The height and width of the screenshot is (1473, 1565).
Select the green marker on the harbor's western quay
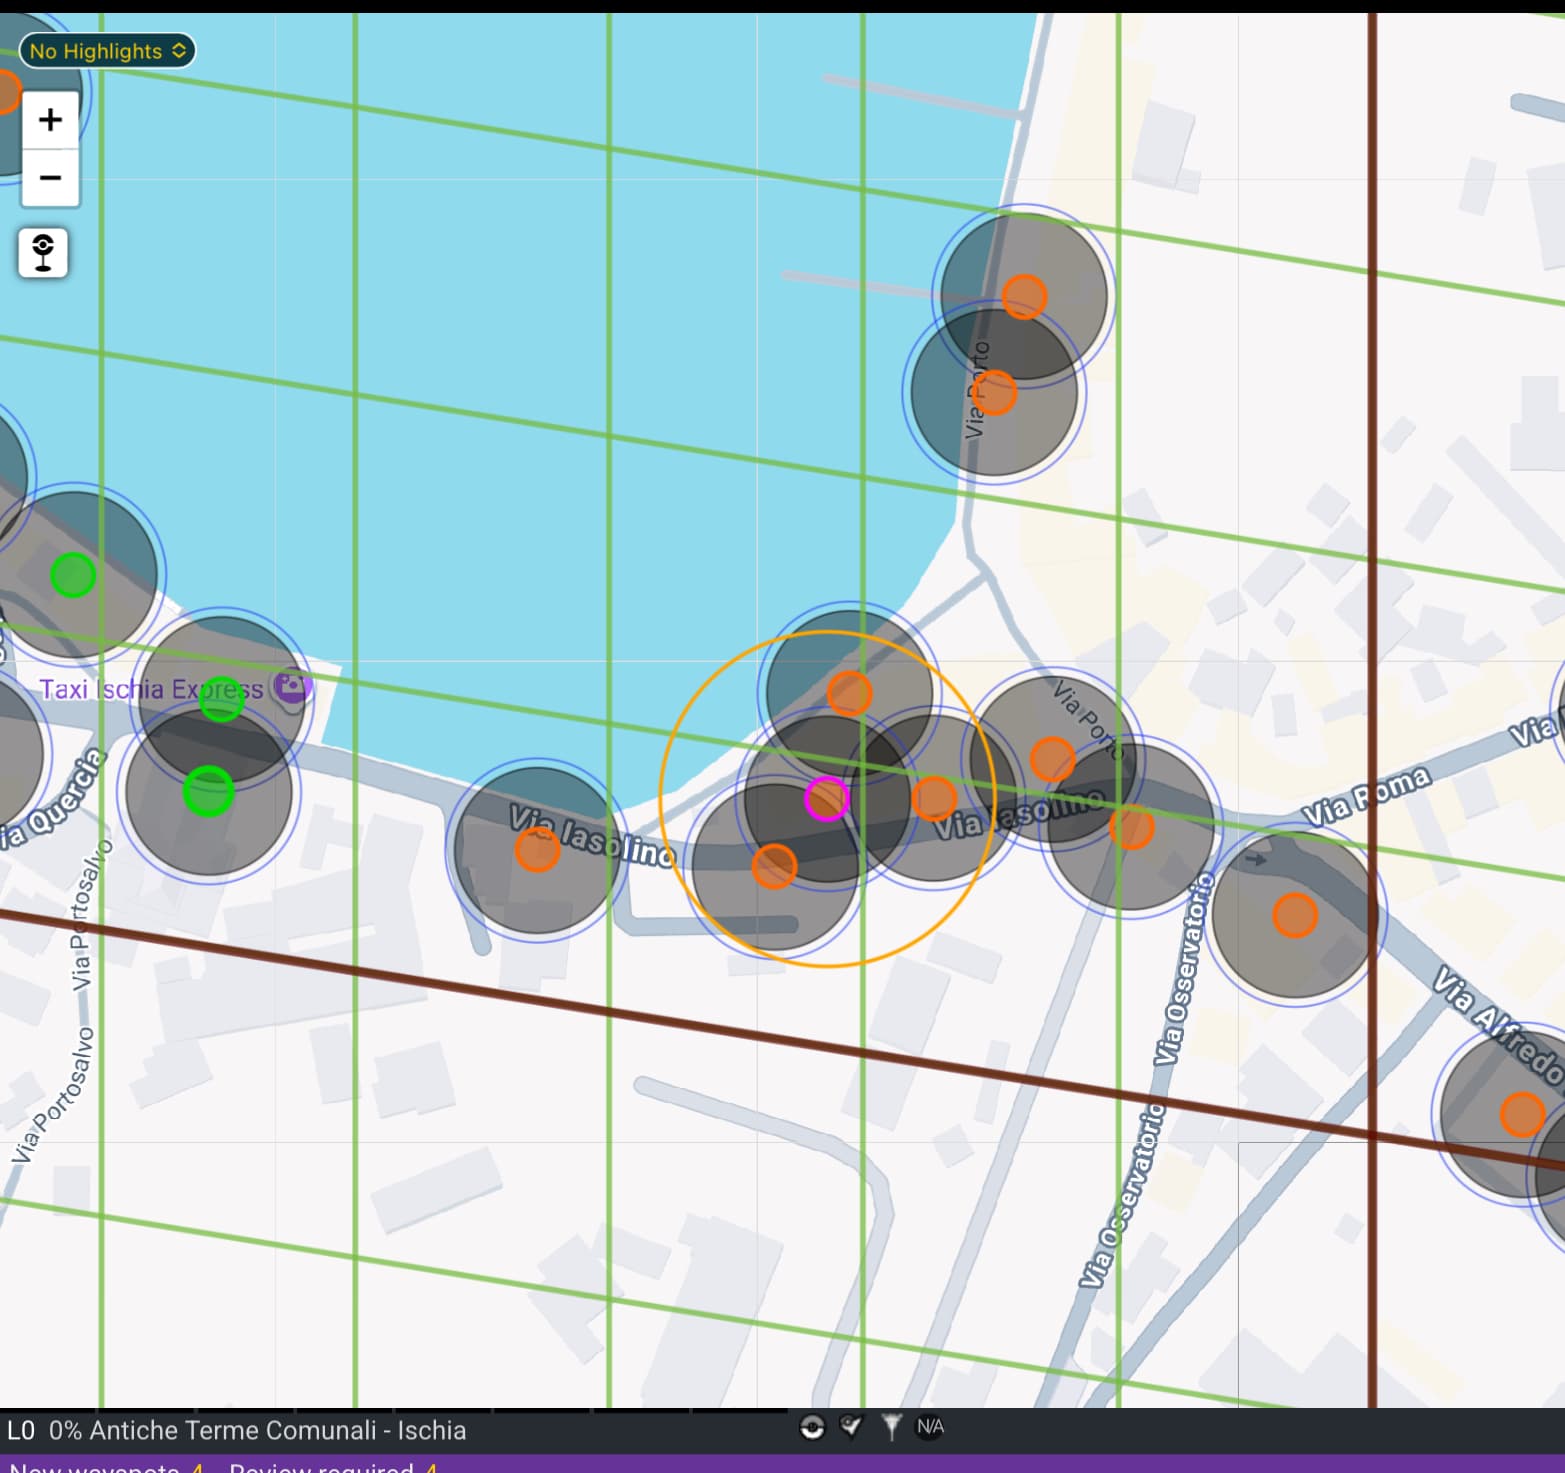(73, 575)
